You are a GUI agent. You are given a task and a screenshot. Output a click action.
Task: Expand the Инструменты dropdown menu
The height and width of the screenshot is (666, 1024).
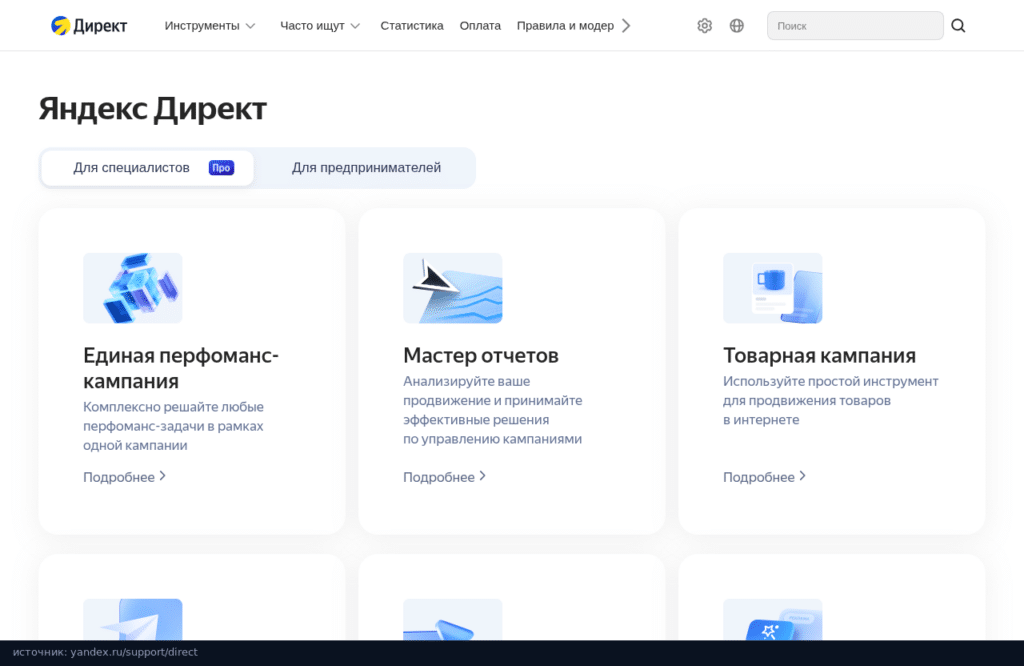(x=210, y=25)
